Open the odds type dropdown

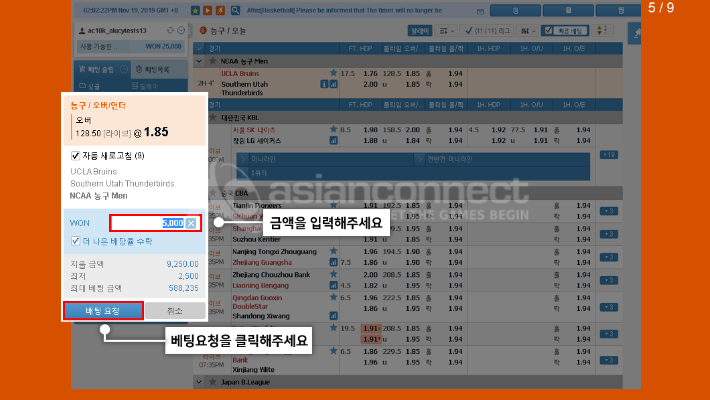[x=528, y=30]
